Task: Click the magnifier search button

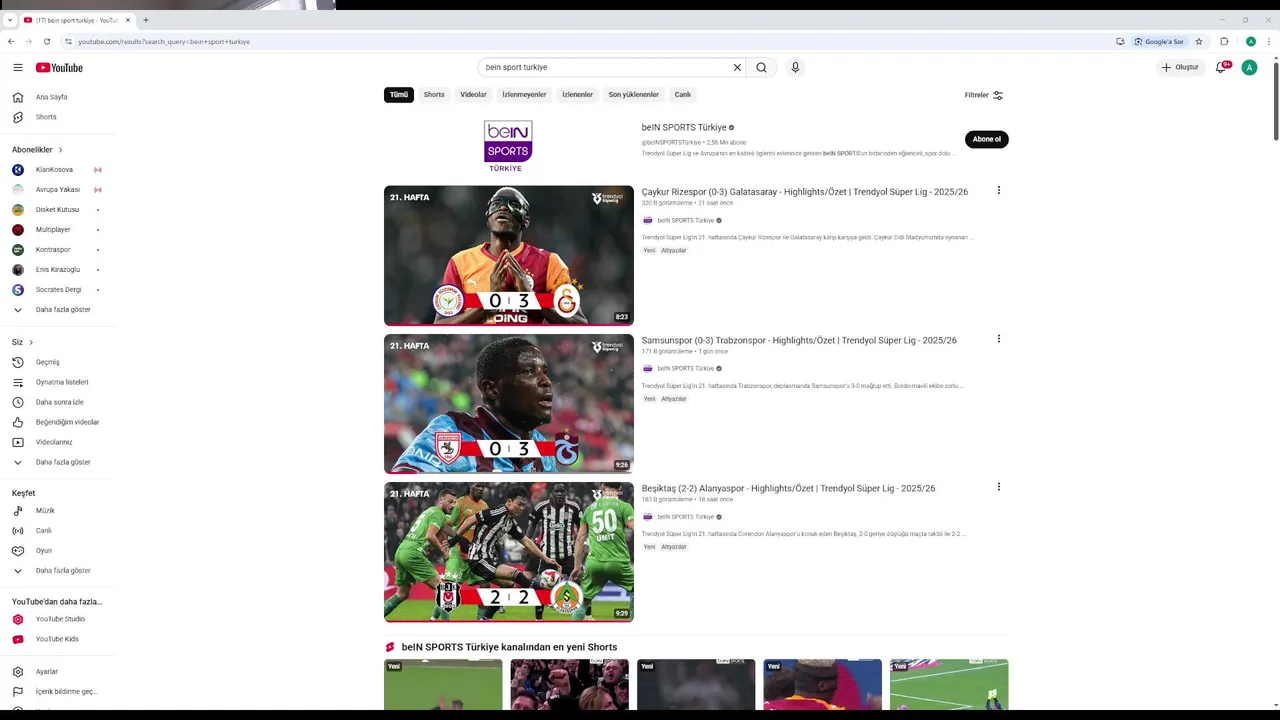Action: coord(761,67)
